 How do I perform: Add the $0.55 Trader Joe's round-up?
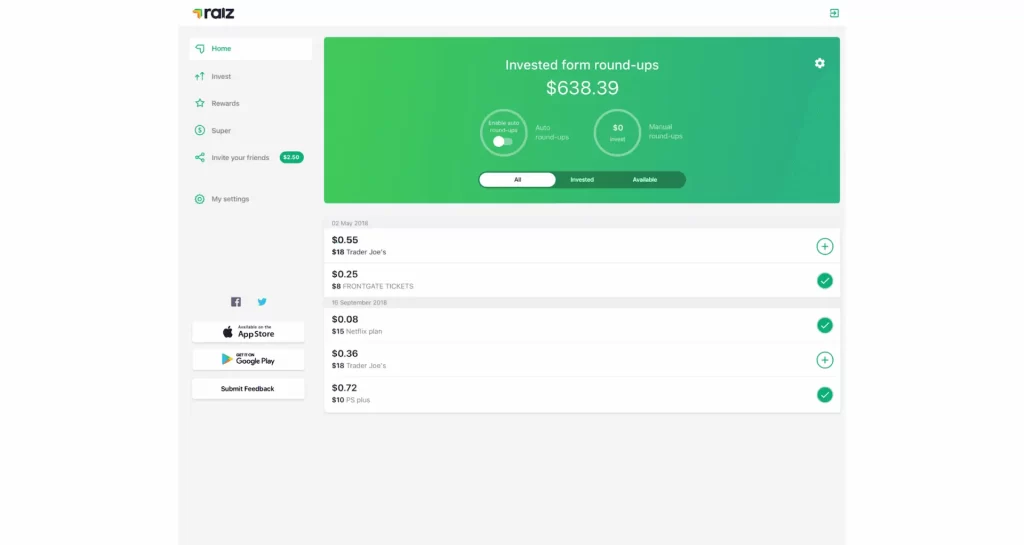(x=825, y=246)
